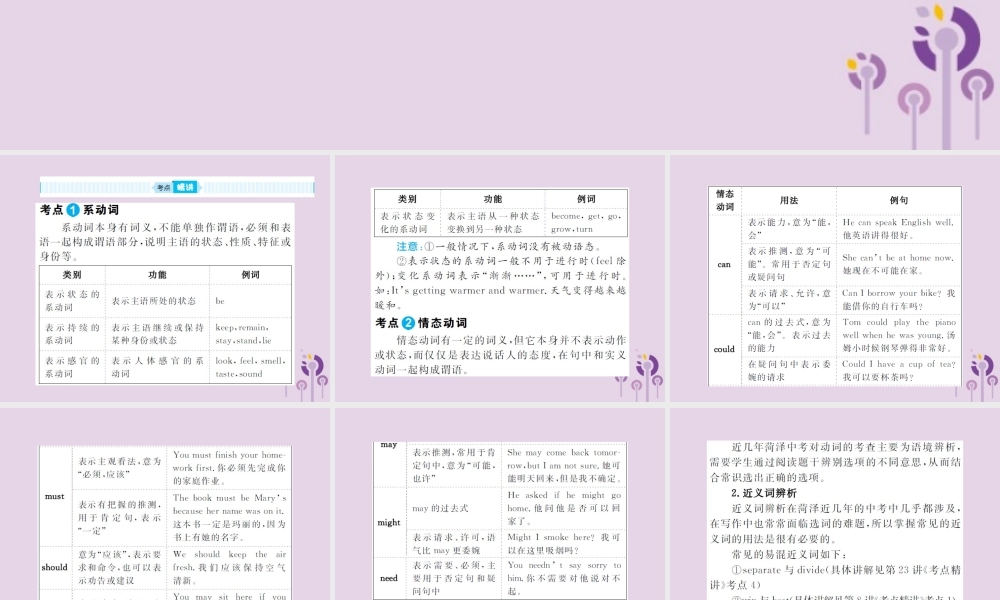This screenshot has height=600, width=1000.
Task: Select the cell 'may 的过去式'
Action: [440, 508]
